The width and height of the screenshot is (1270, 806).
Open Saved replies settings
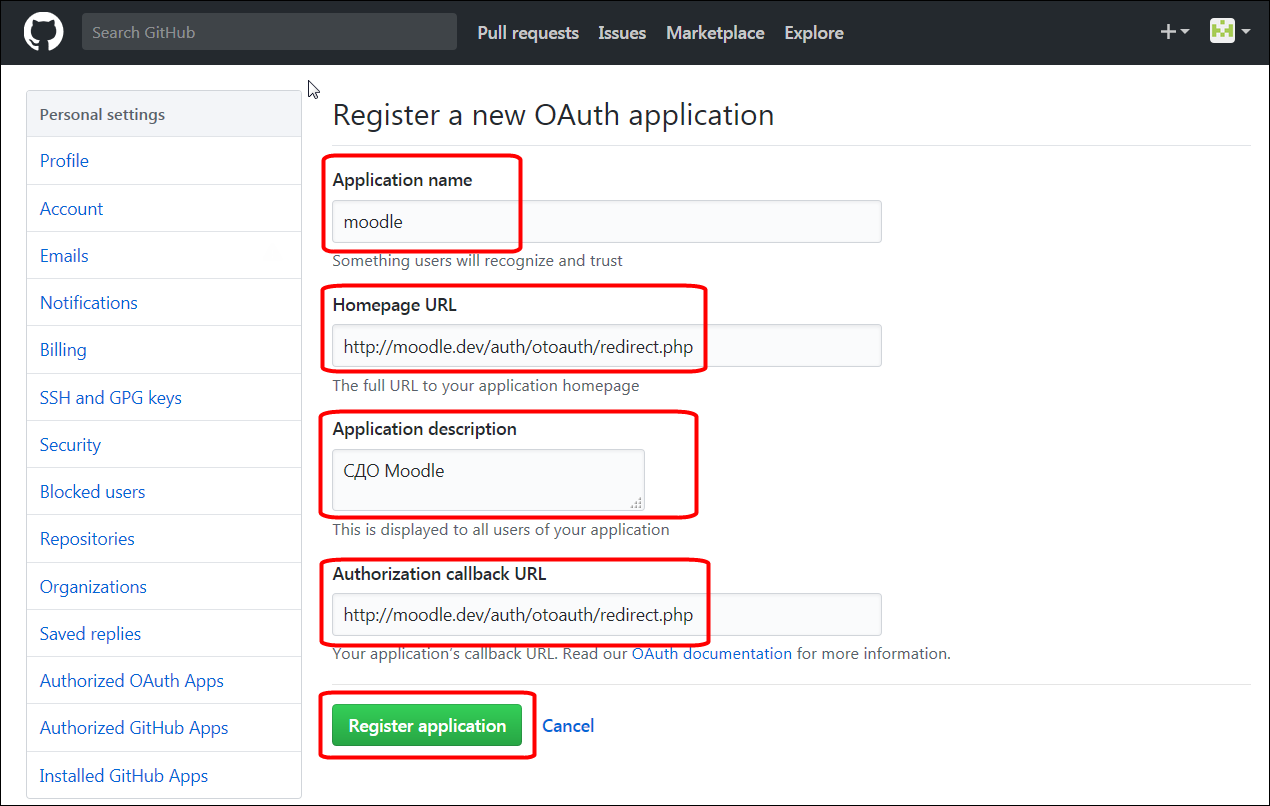(164, 634)
